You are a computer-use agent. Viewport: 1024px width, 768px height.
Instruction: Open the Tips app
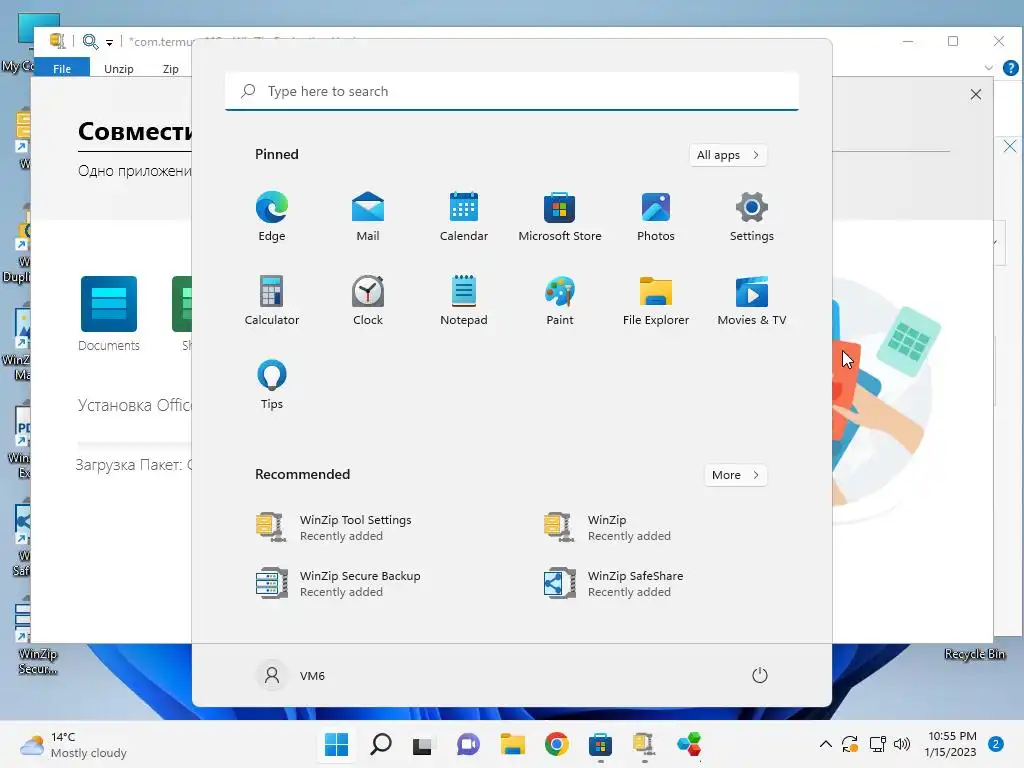click(x=272, y=385)
